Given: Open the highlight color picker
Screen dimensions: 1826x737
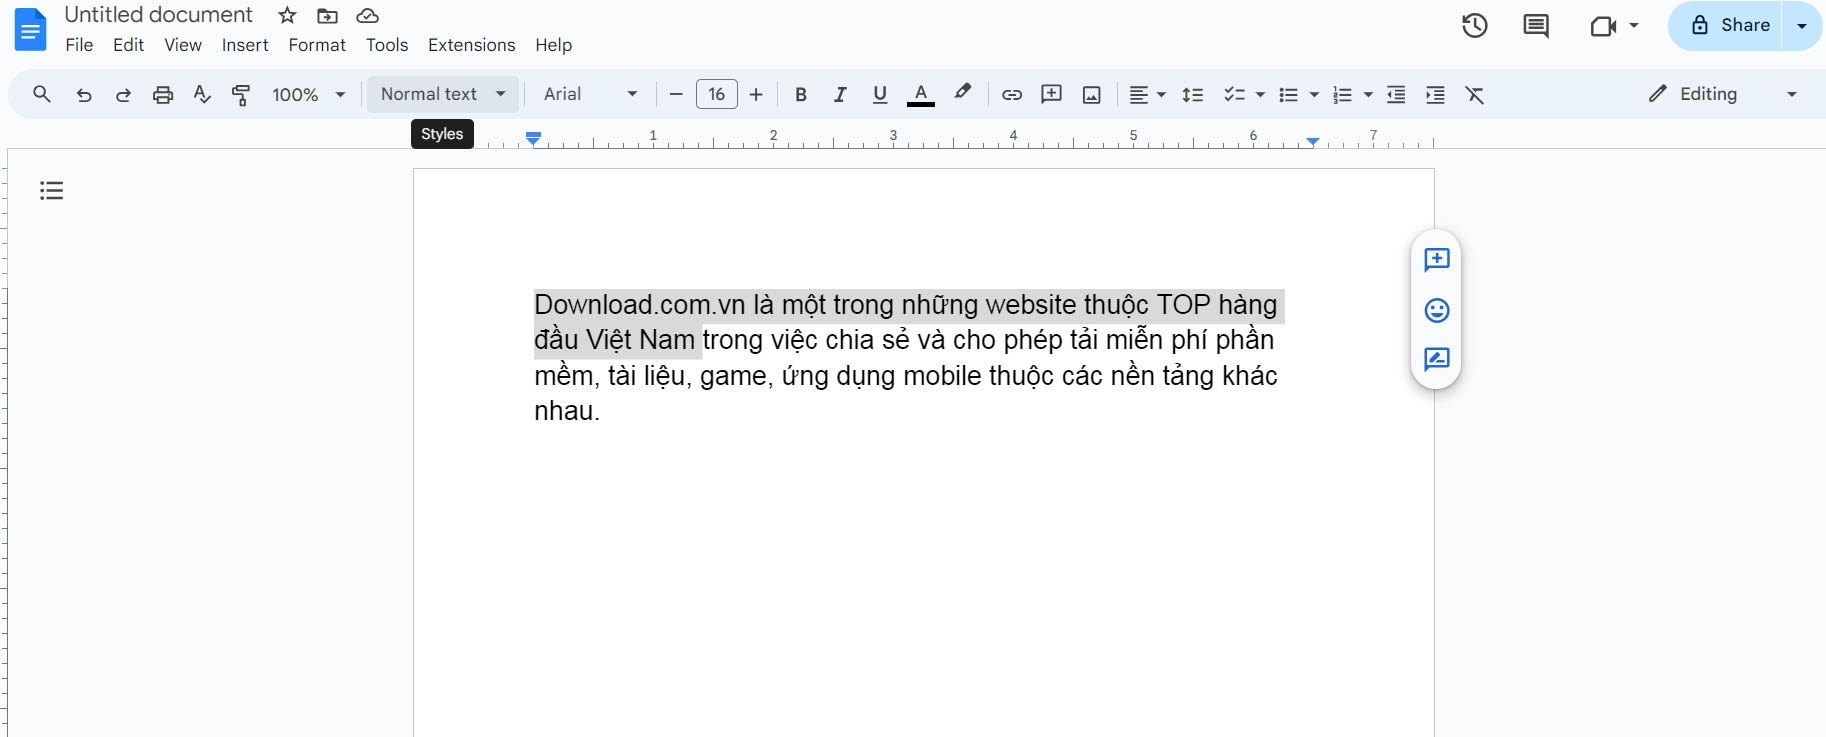Looking at the screenshot, I should 962,94.
